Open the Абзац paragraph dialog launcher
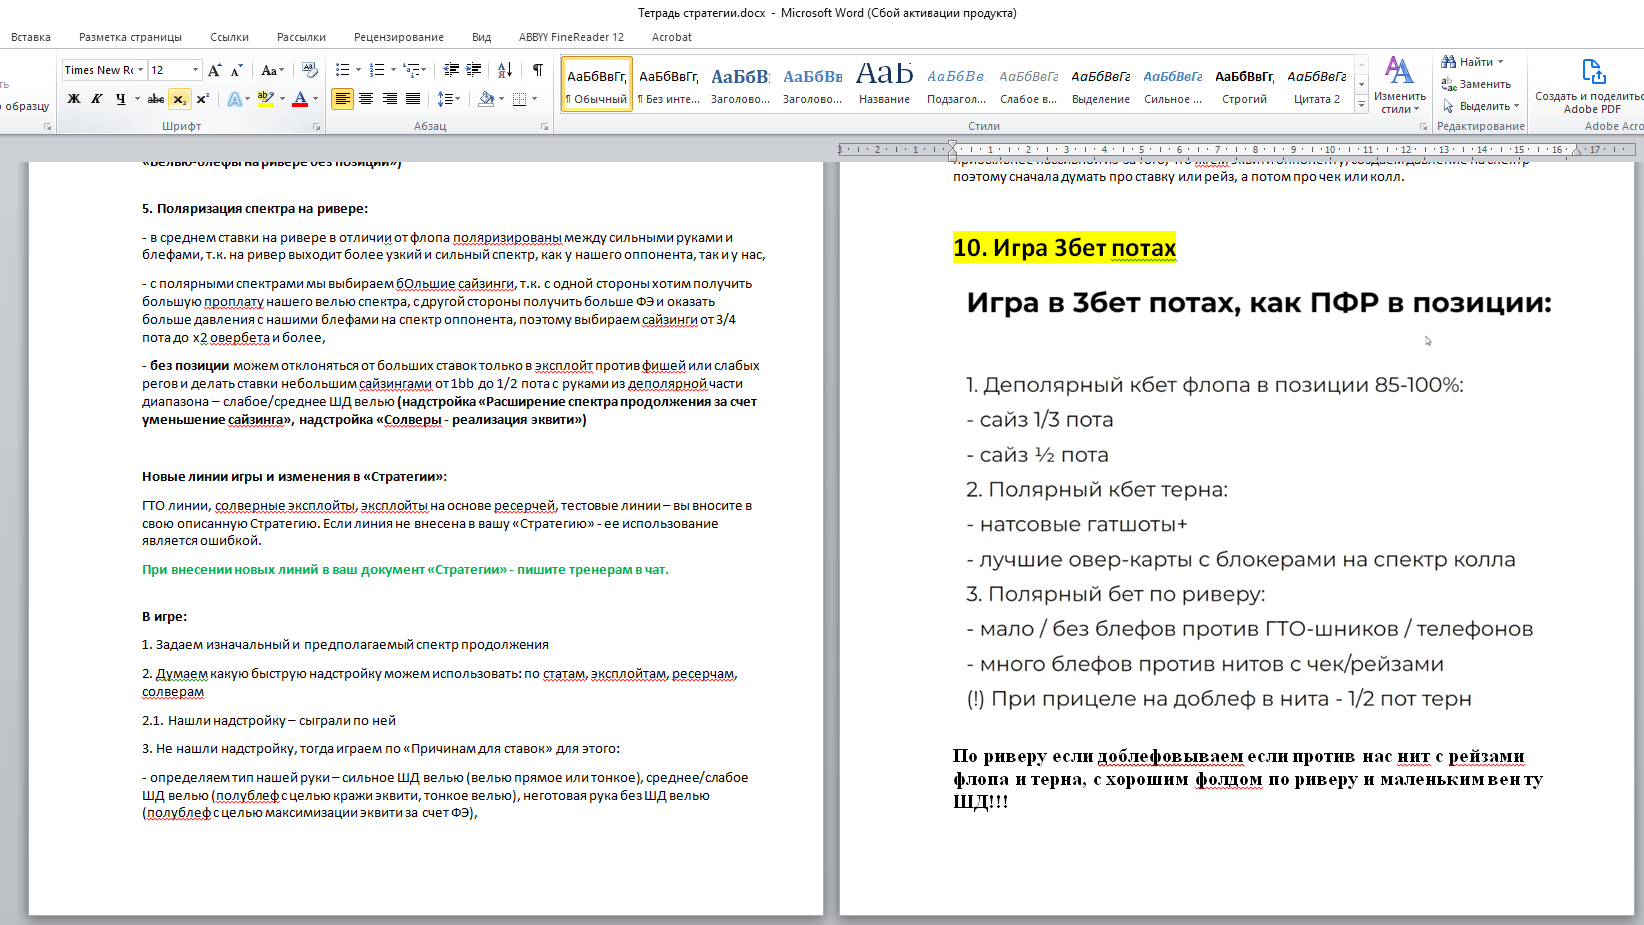 (545, 127)
